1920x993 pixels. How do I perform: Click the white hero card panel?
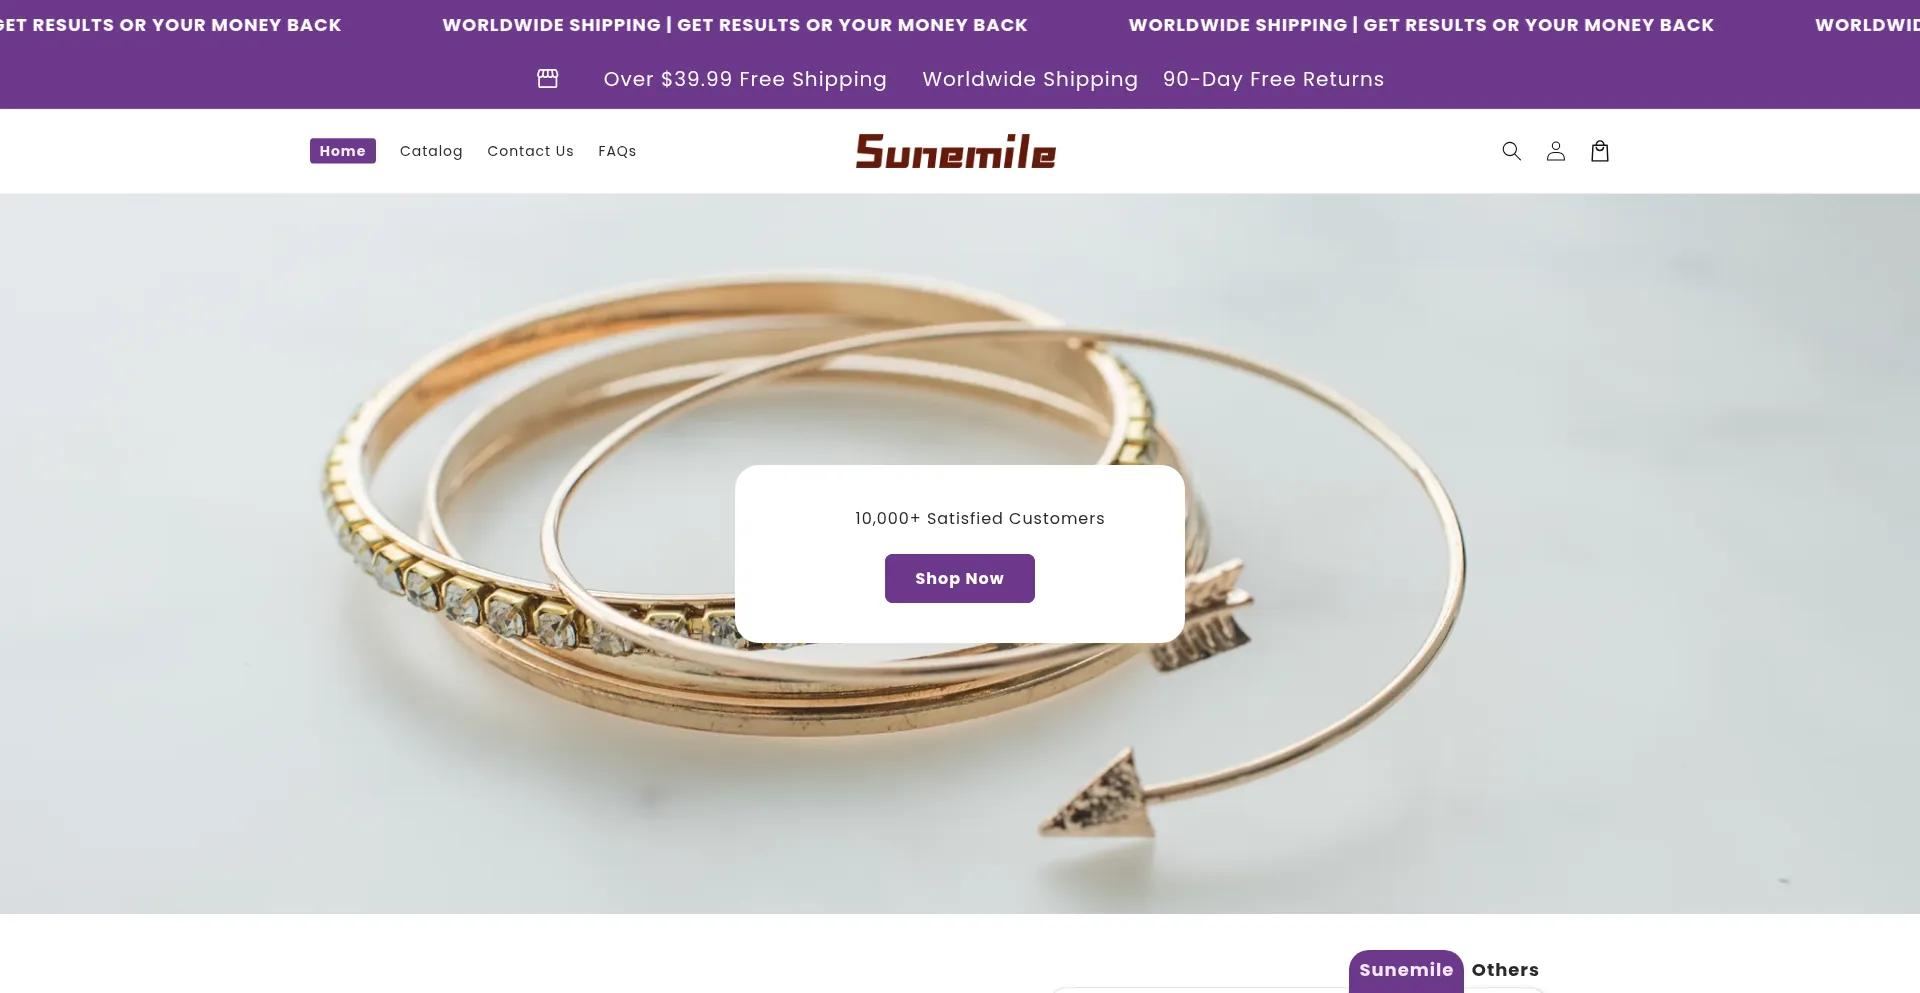[x=960, y=554]
